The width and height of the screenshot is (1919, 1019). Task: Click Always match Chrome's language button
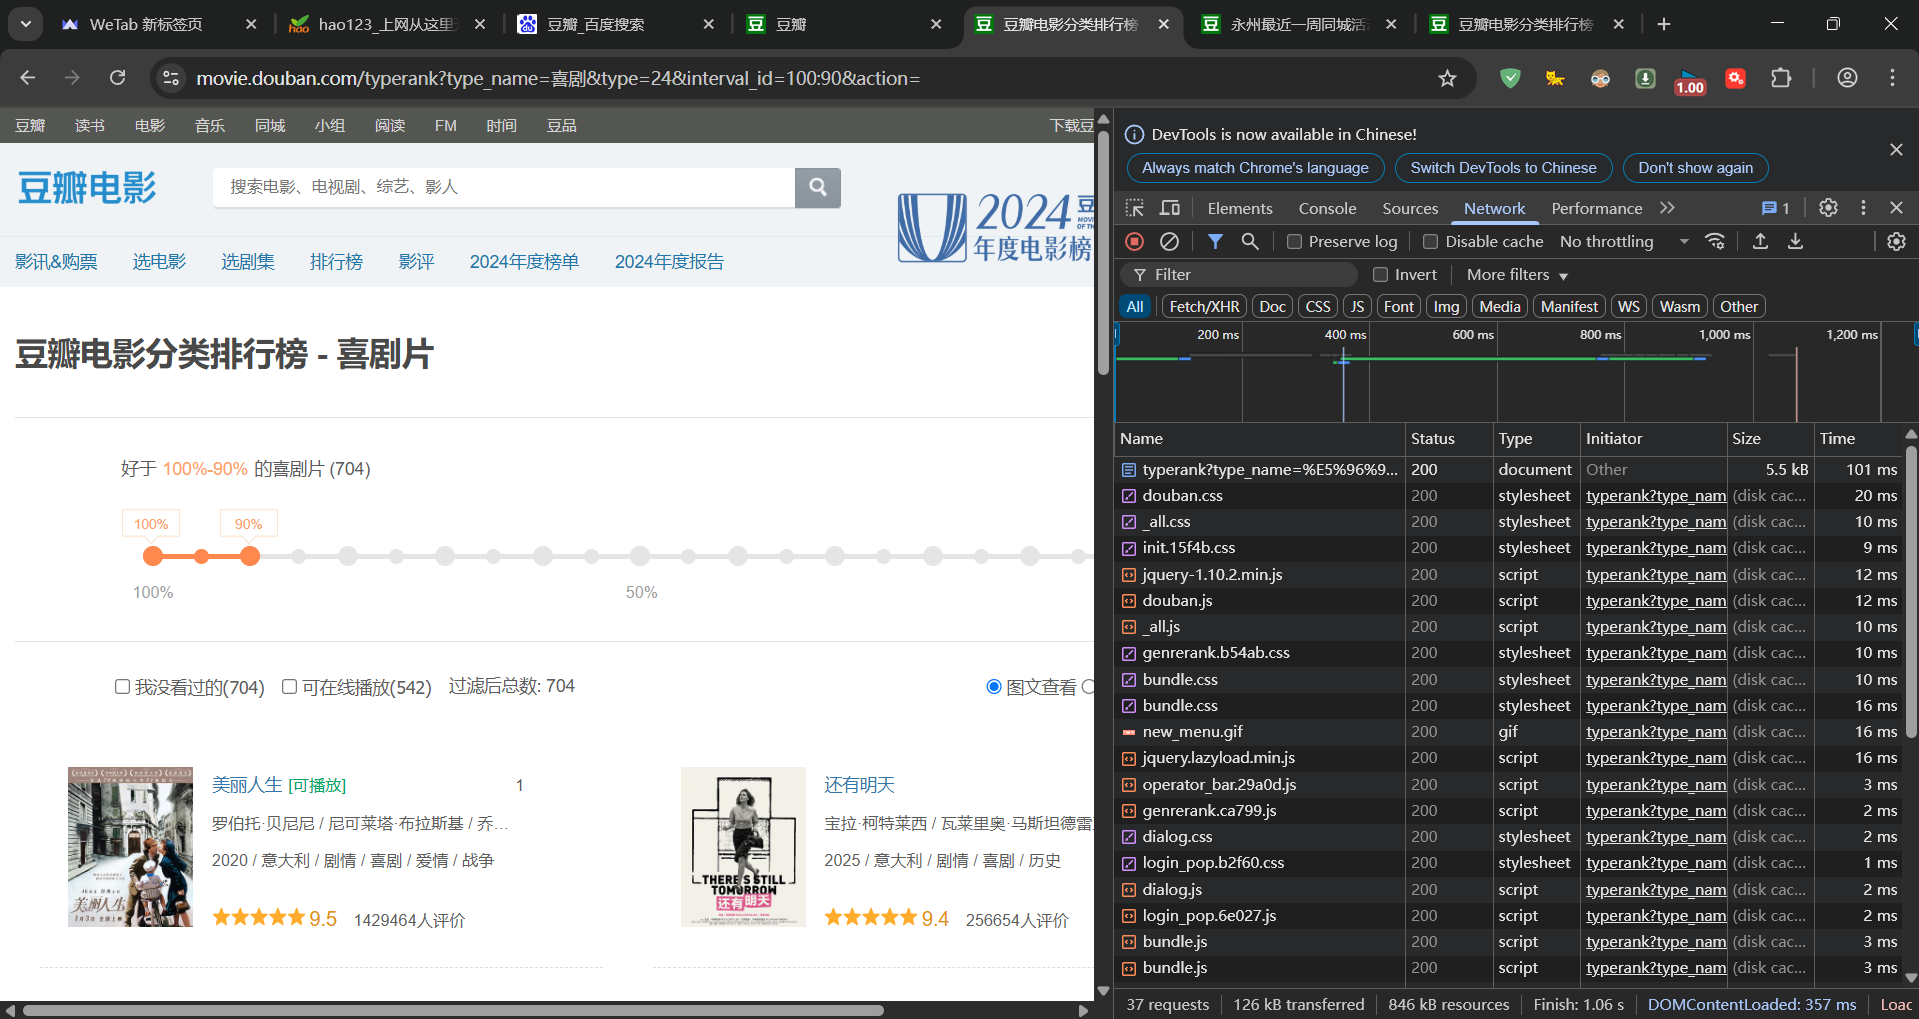pos(1255,168)
